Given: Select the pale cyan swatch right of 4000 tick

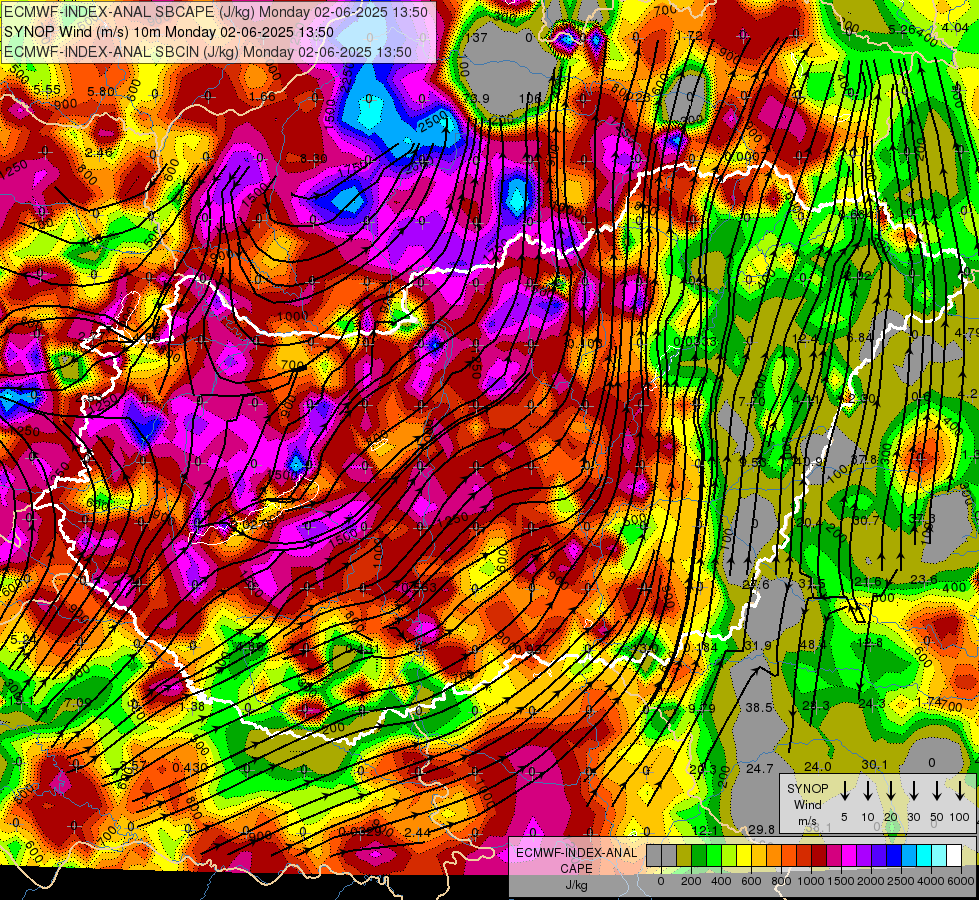Looking at the screenshot, I should point(939,855).
